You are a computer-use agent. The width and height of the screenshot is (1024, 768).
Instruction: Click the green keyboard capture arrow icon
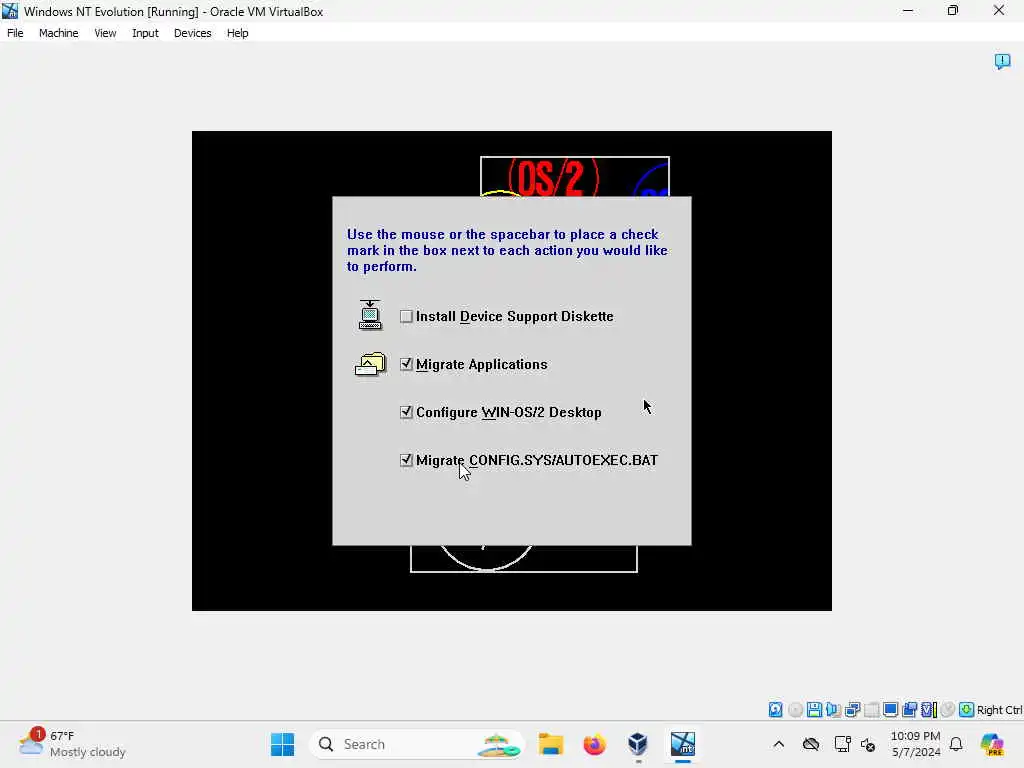[x=967, y=709]
